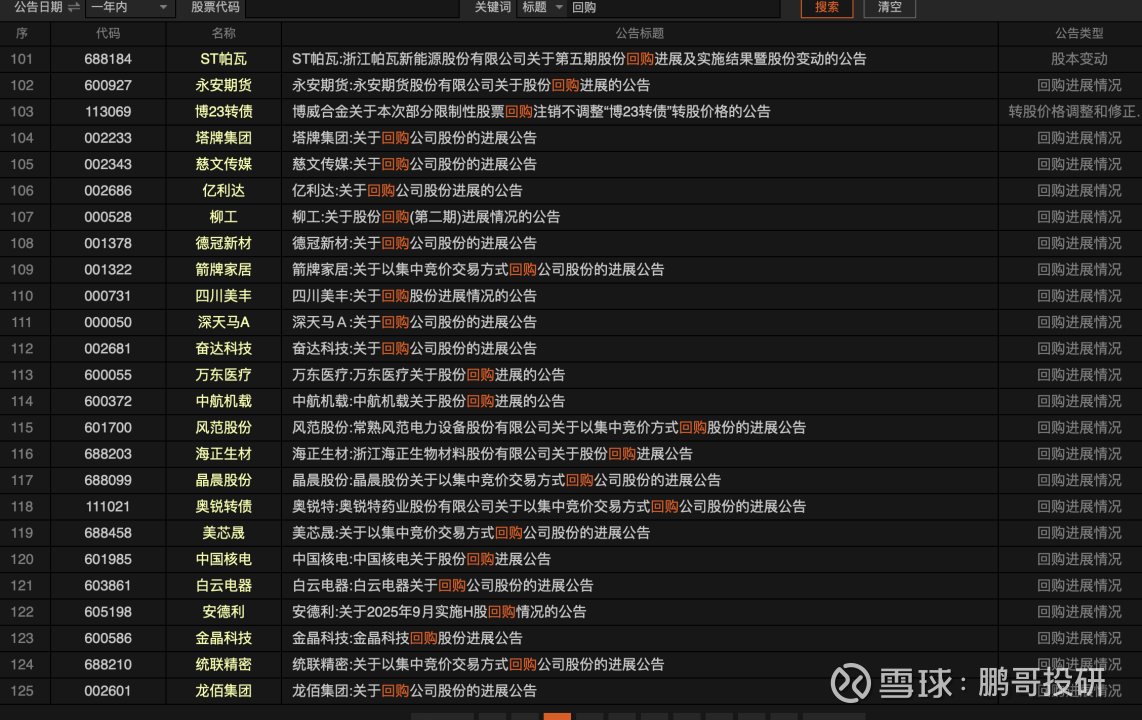The image size is (1142, 720).
Task: Click row number 125
Action: 22,690
